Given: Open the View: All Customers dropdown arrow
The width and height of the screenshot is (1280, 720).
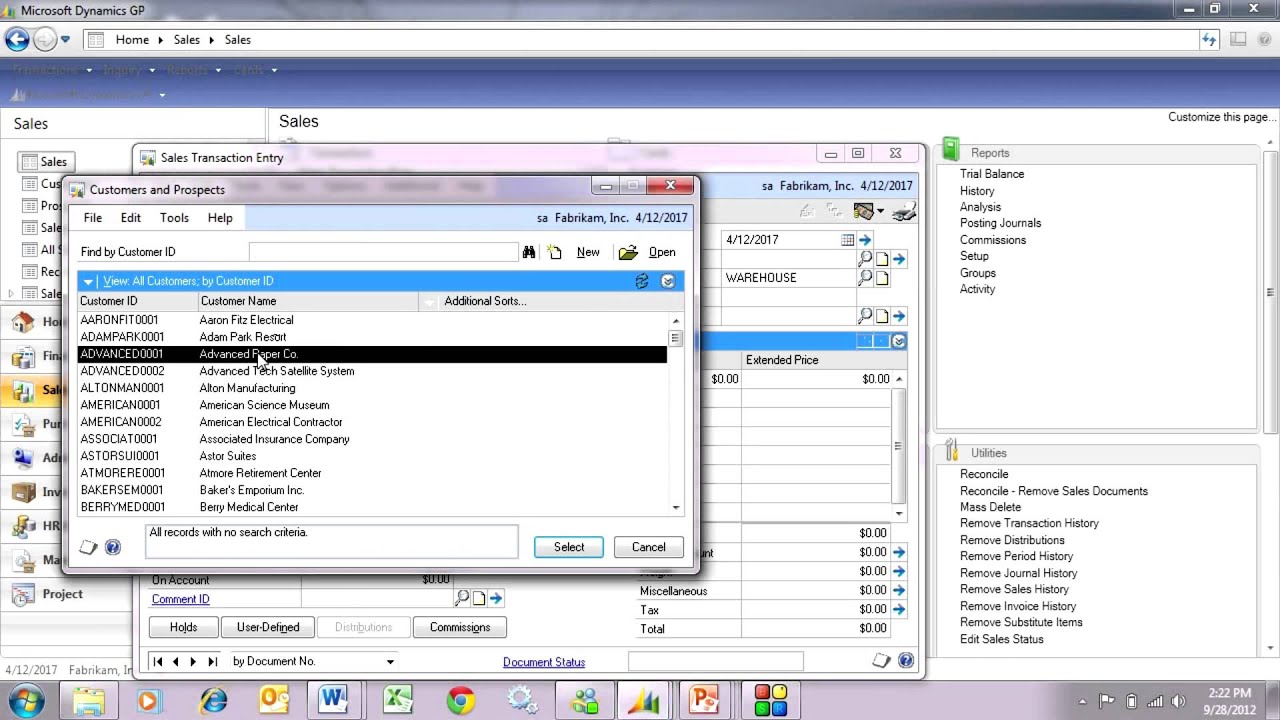Looking at the screenshot, I should (x=88, y=282).
